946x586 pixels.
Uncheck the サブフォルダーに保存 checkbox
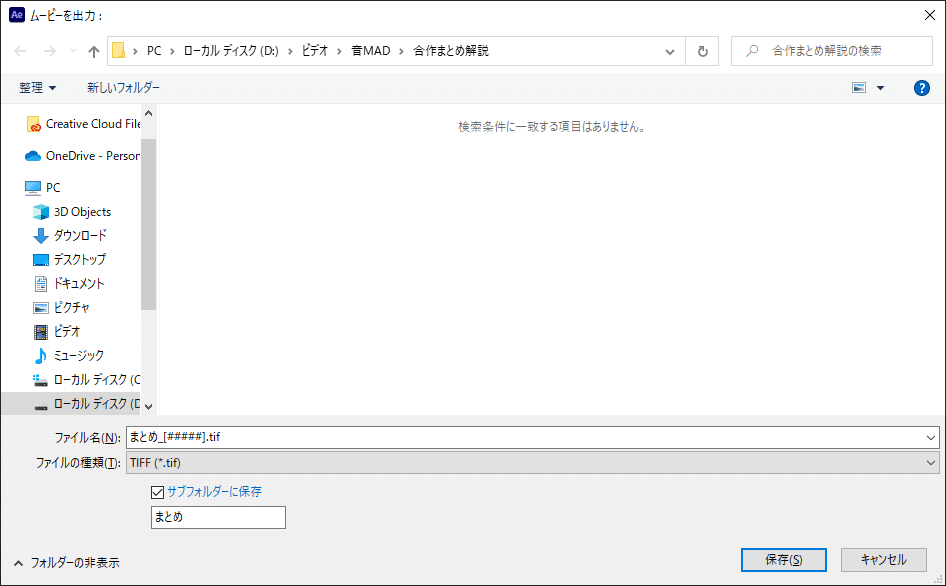[157, 492]
